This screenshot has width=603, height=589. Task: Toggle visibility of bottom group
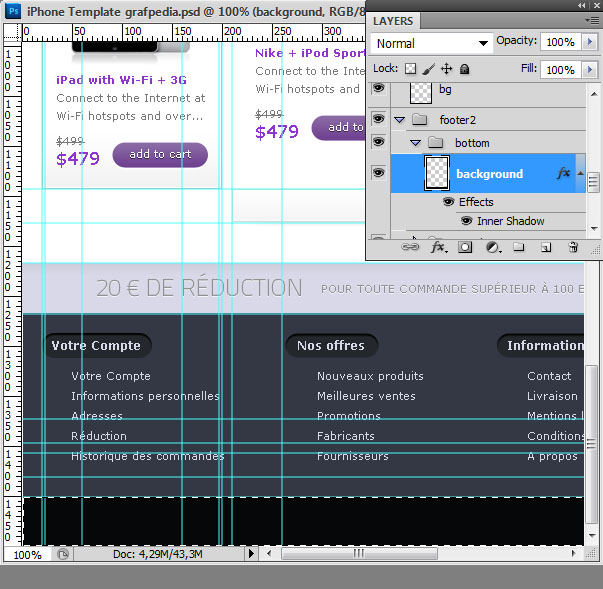(378, 142)
